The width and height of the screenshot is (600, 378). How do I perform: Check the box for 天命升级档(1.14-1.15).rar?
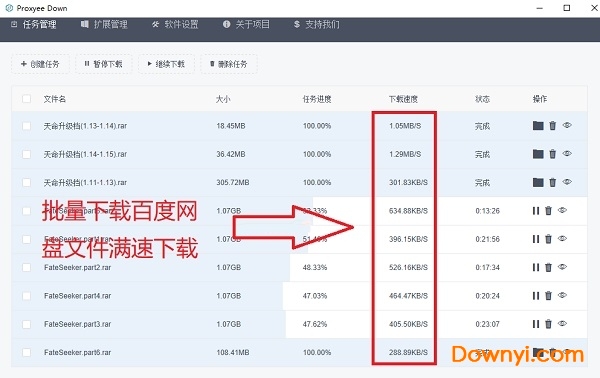[26, 154]
